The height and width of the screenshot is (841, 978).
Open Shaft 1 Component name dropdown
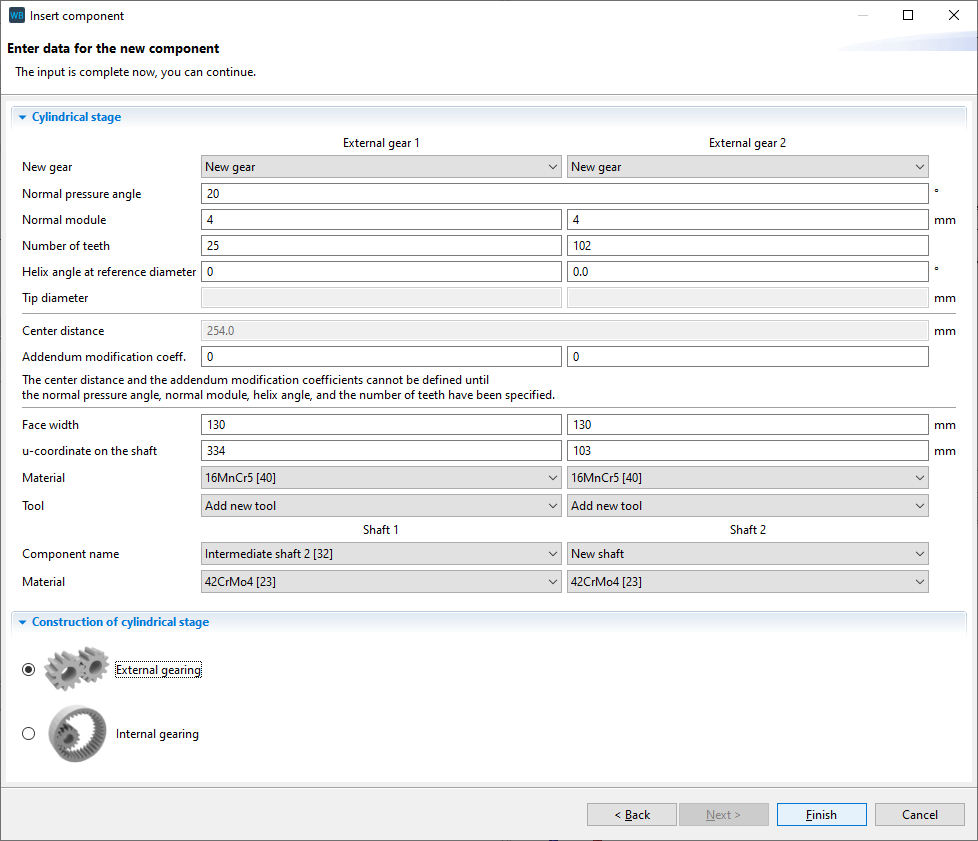click(381, 554)
